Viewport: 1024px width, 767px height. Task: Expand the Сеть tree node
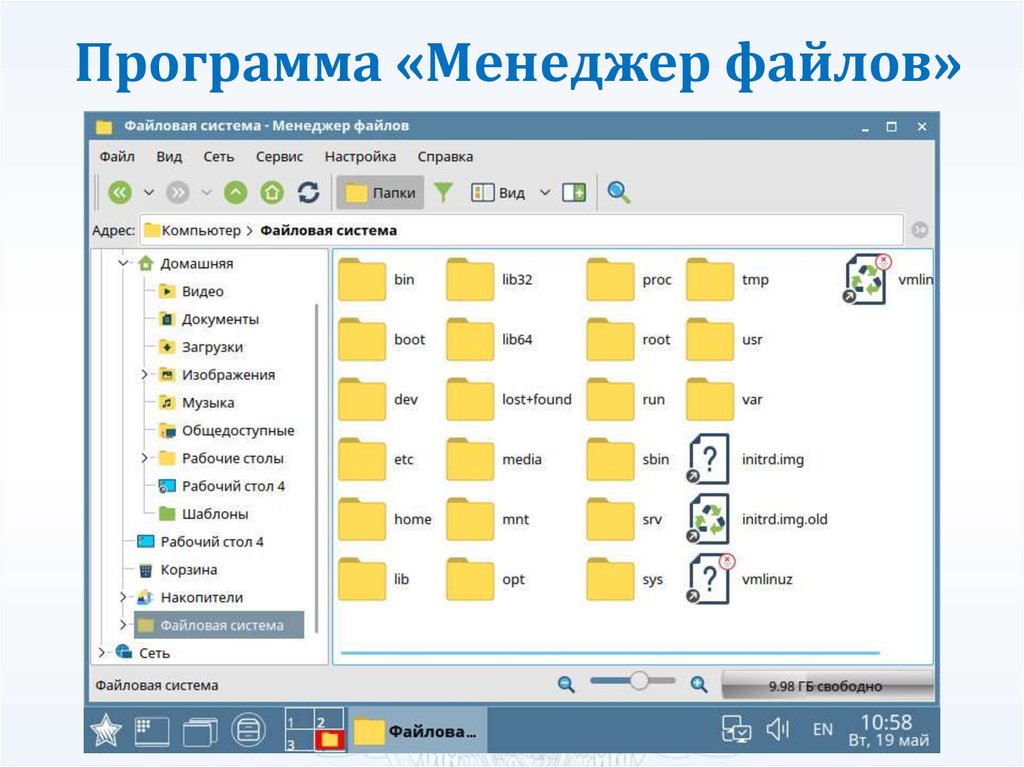pos(101,653)
